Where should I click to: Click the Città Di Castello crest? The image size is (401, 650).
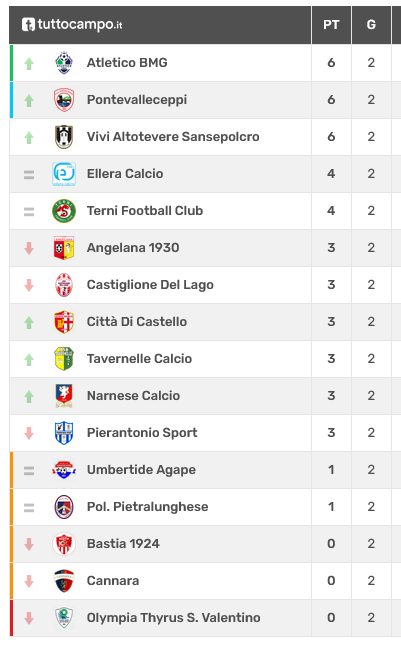64,322
